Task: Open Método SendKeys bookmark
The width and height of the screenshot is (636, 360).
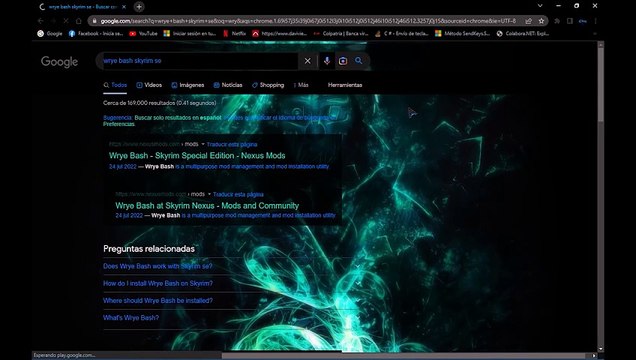Action: [462, 34]
